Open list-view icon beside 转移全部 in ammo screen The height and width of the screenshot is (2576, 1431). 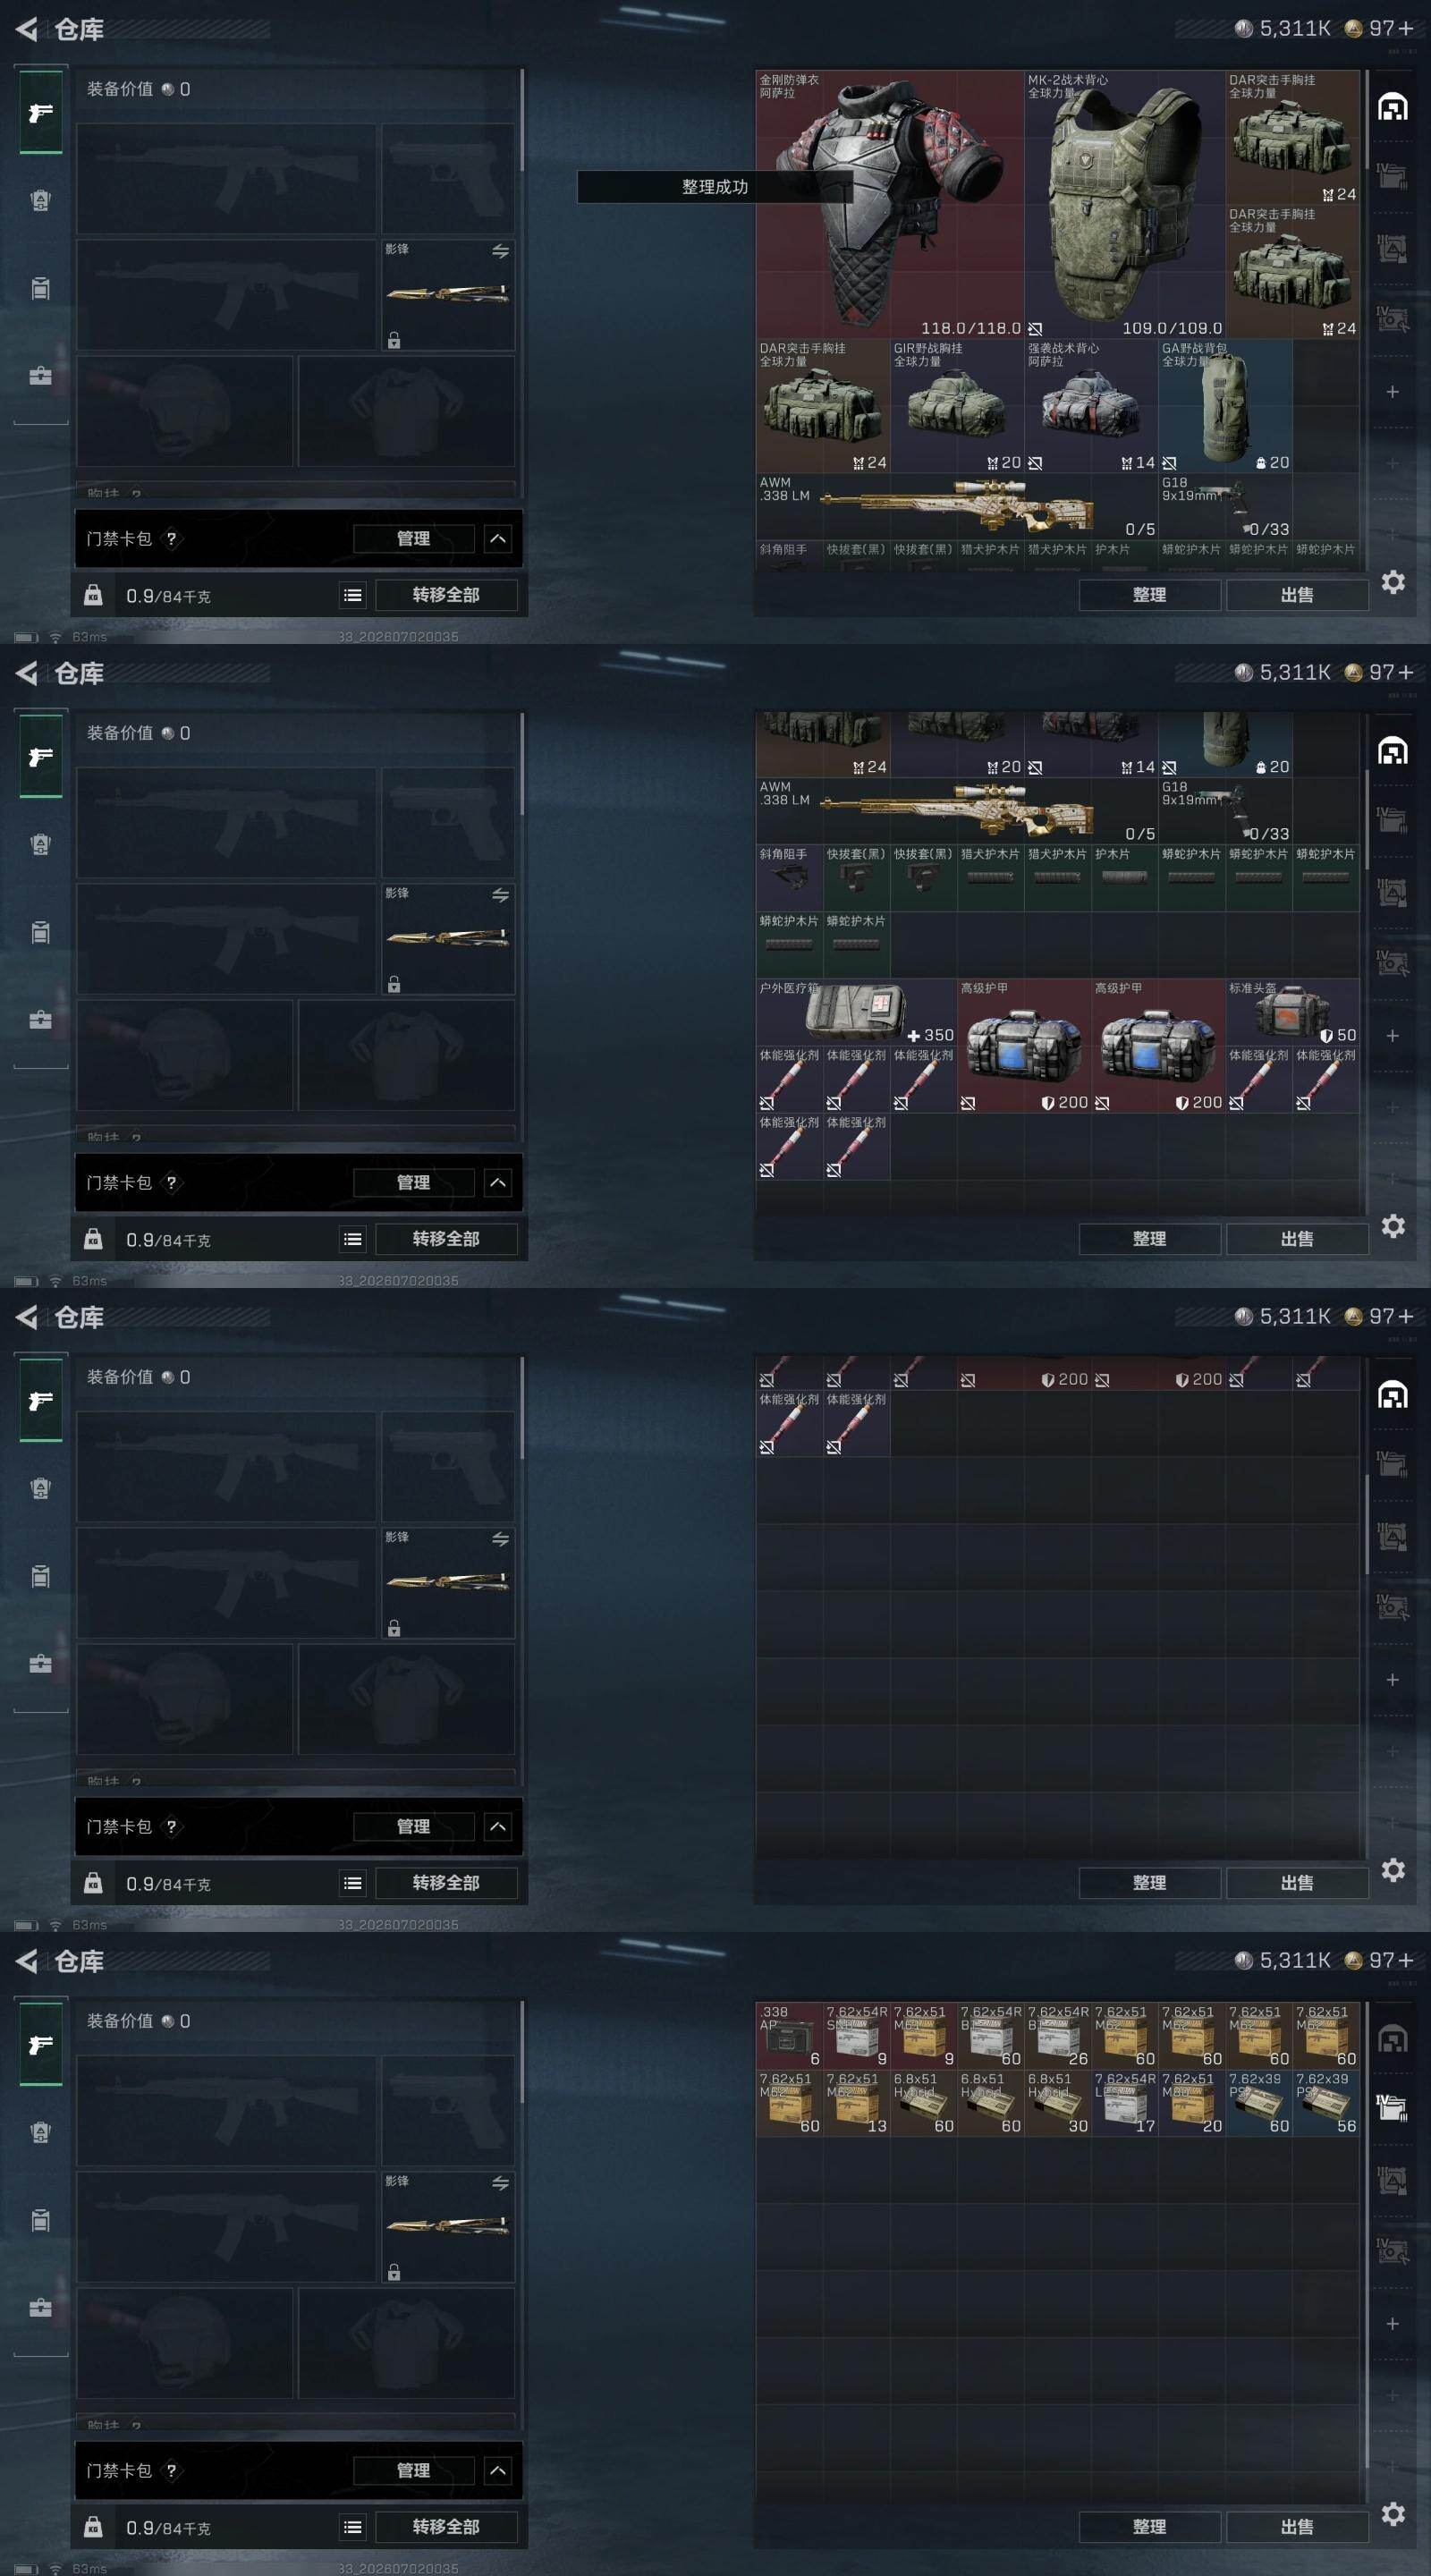pyautogui.click(x=353, y=2527)
